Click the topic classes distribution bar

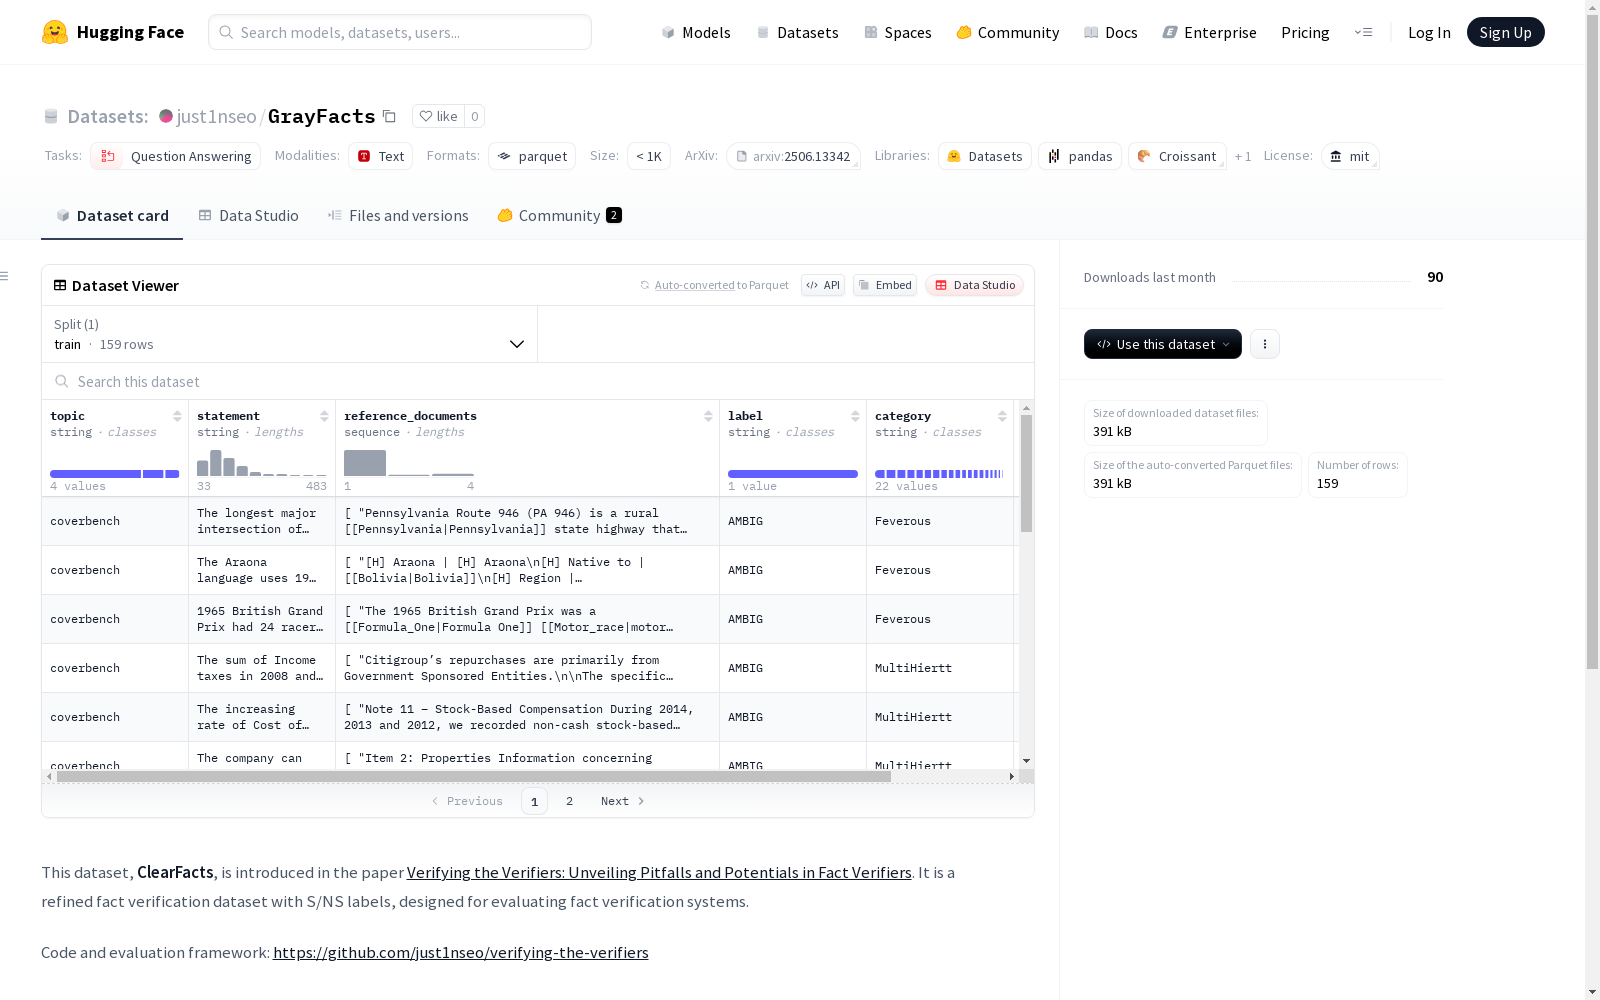[114, 474]
